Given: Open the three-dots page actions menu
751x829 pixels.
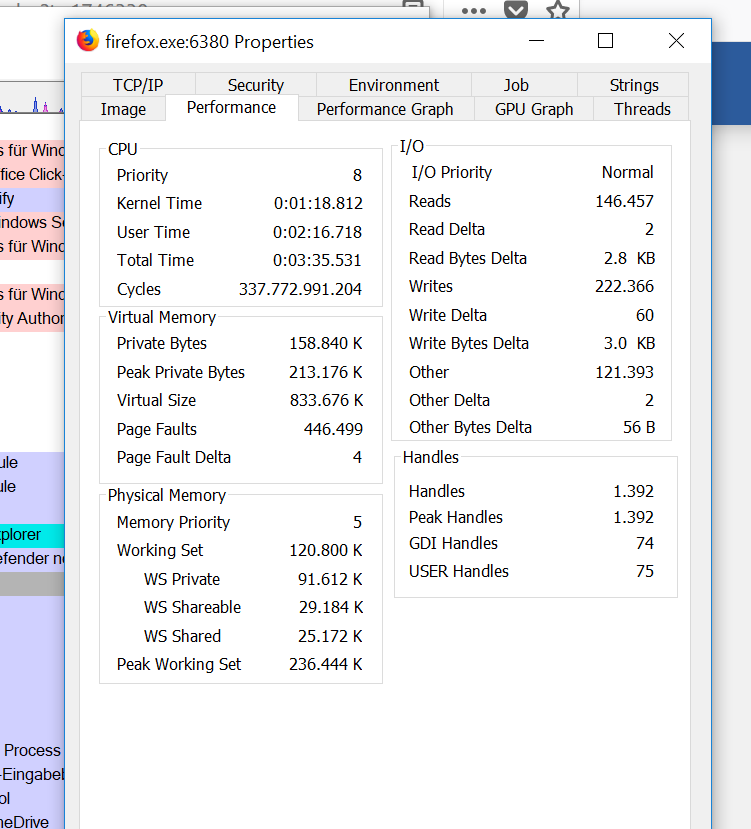Looking at the screenshot, I should (473, 10).
